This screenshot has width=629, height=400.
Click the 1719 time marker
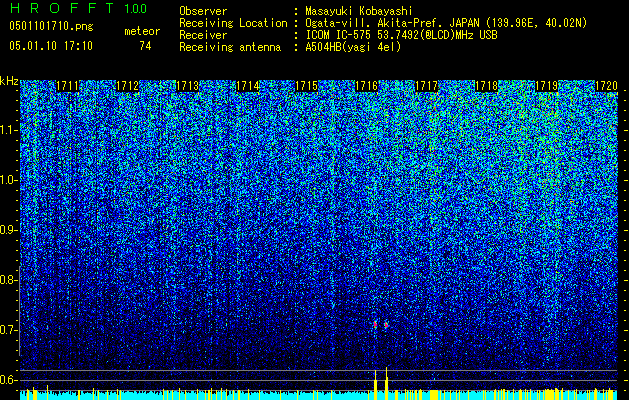click(546, 86)
